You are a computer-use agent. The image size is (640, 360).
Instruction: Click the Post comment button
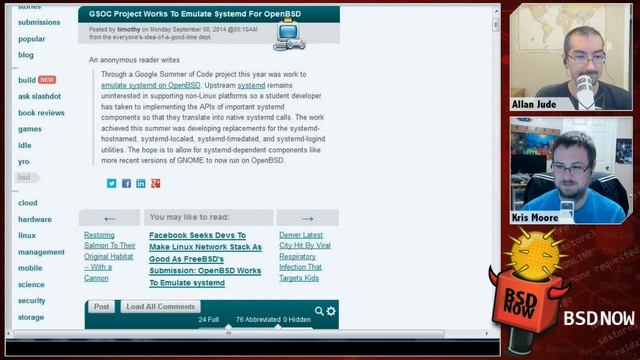(x=102, y=307)
